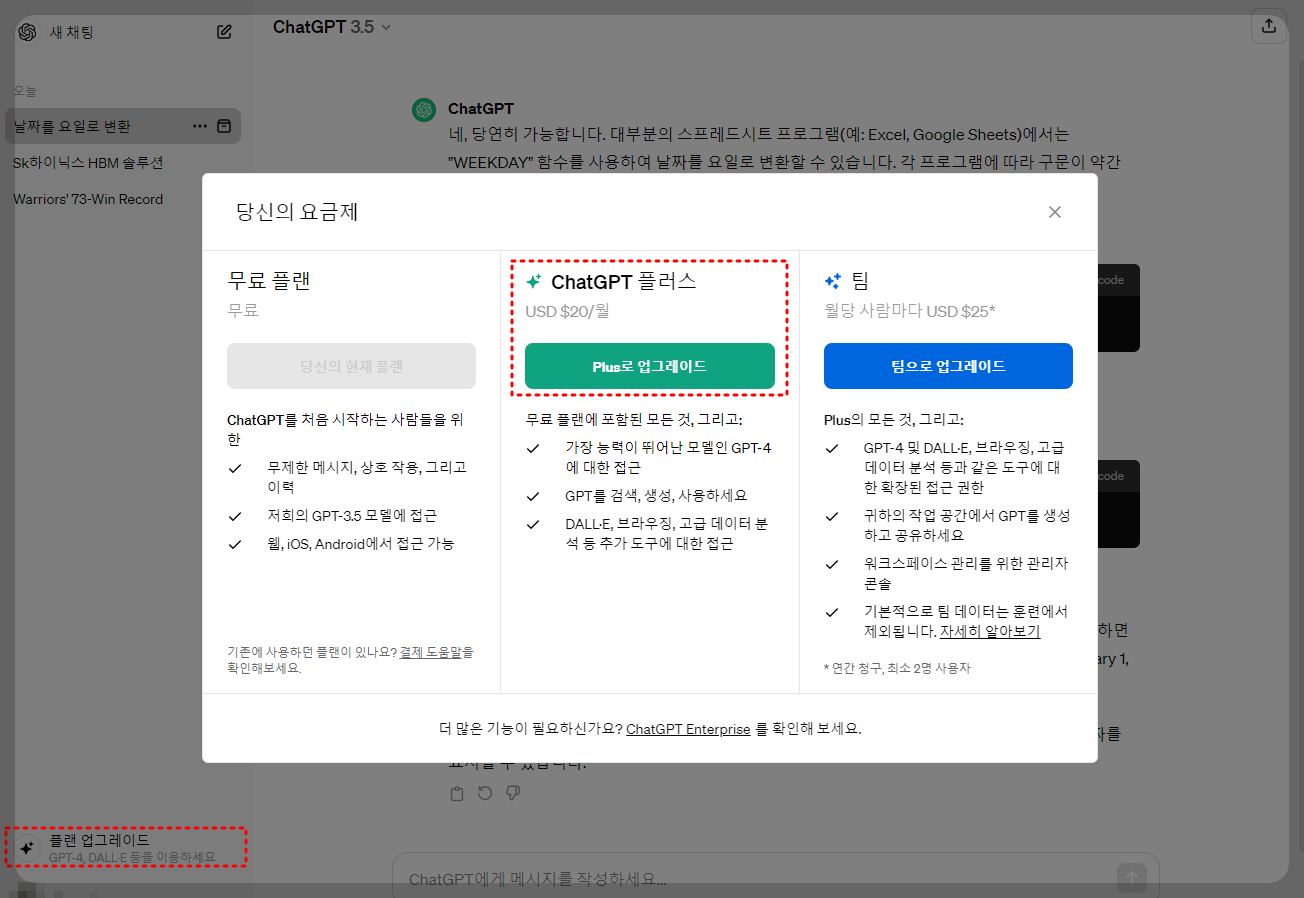
Task: Click the green sparkle next to ChatGPT 플러스
Action: pos(534,282)
